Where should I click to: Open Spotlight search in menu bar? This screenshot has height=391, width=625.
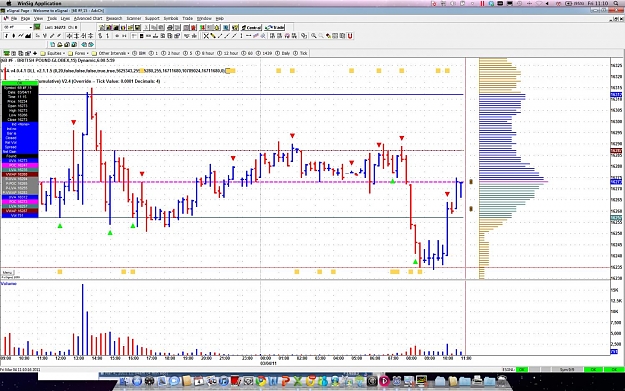click(x=615, y=3)
